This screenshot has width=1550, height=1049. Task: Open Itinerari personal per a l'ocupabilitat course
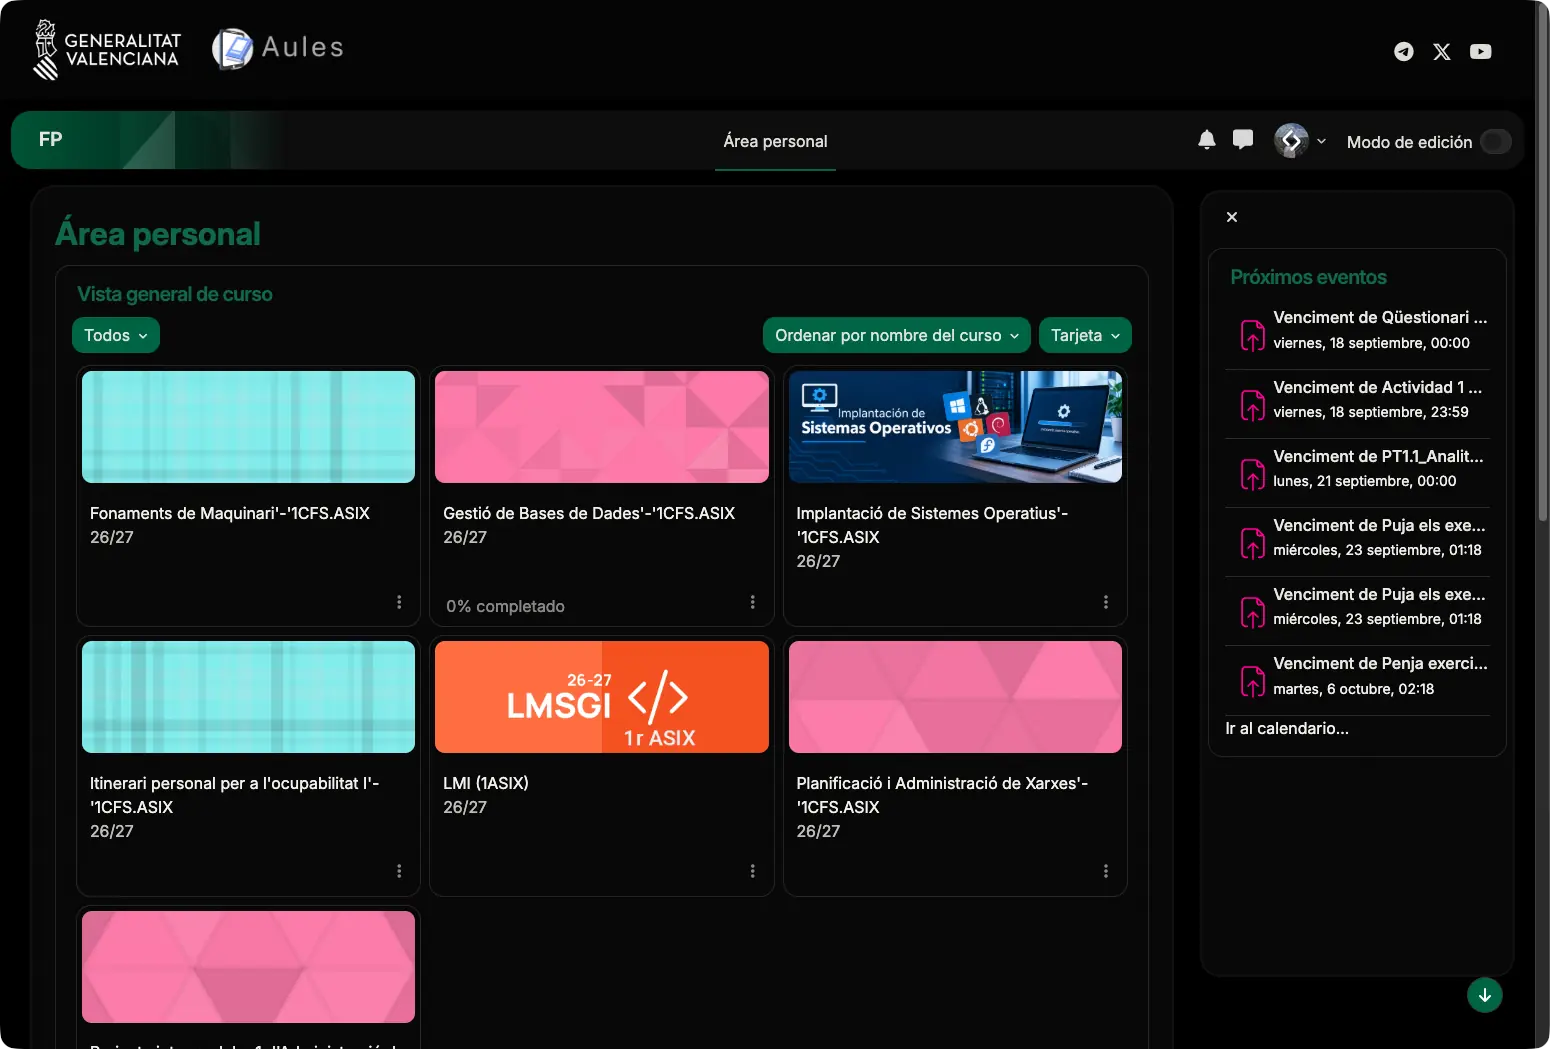[x=234, y=795]
